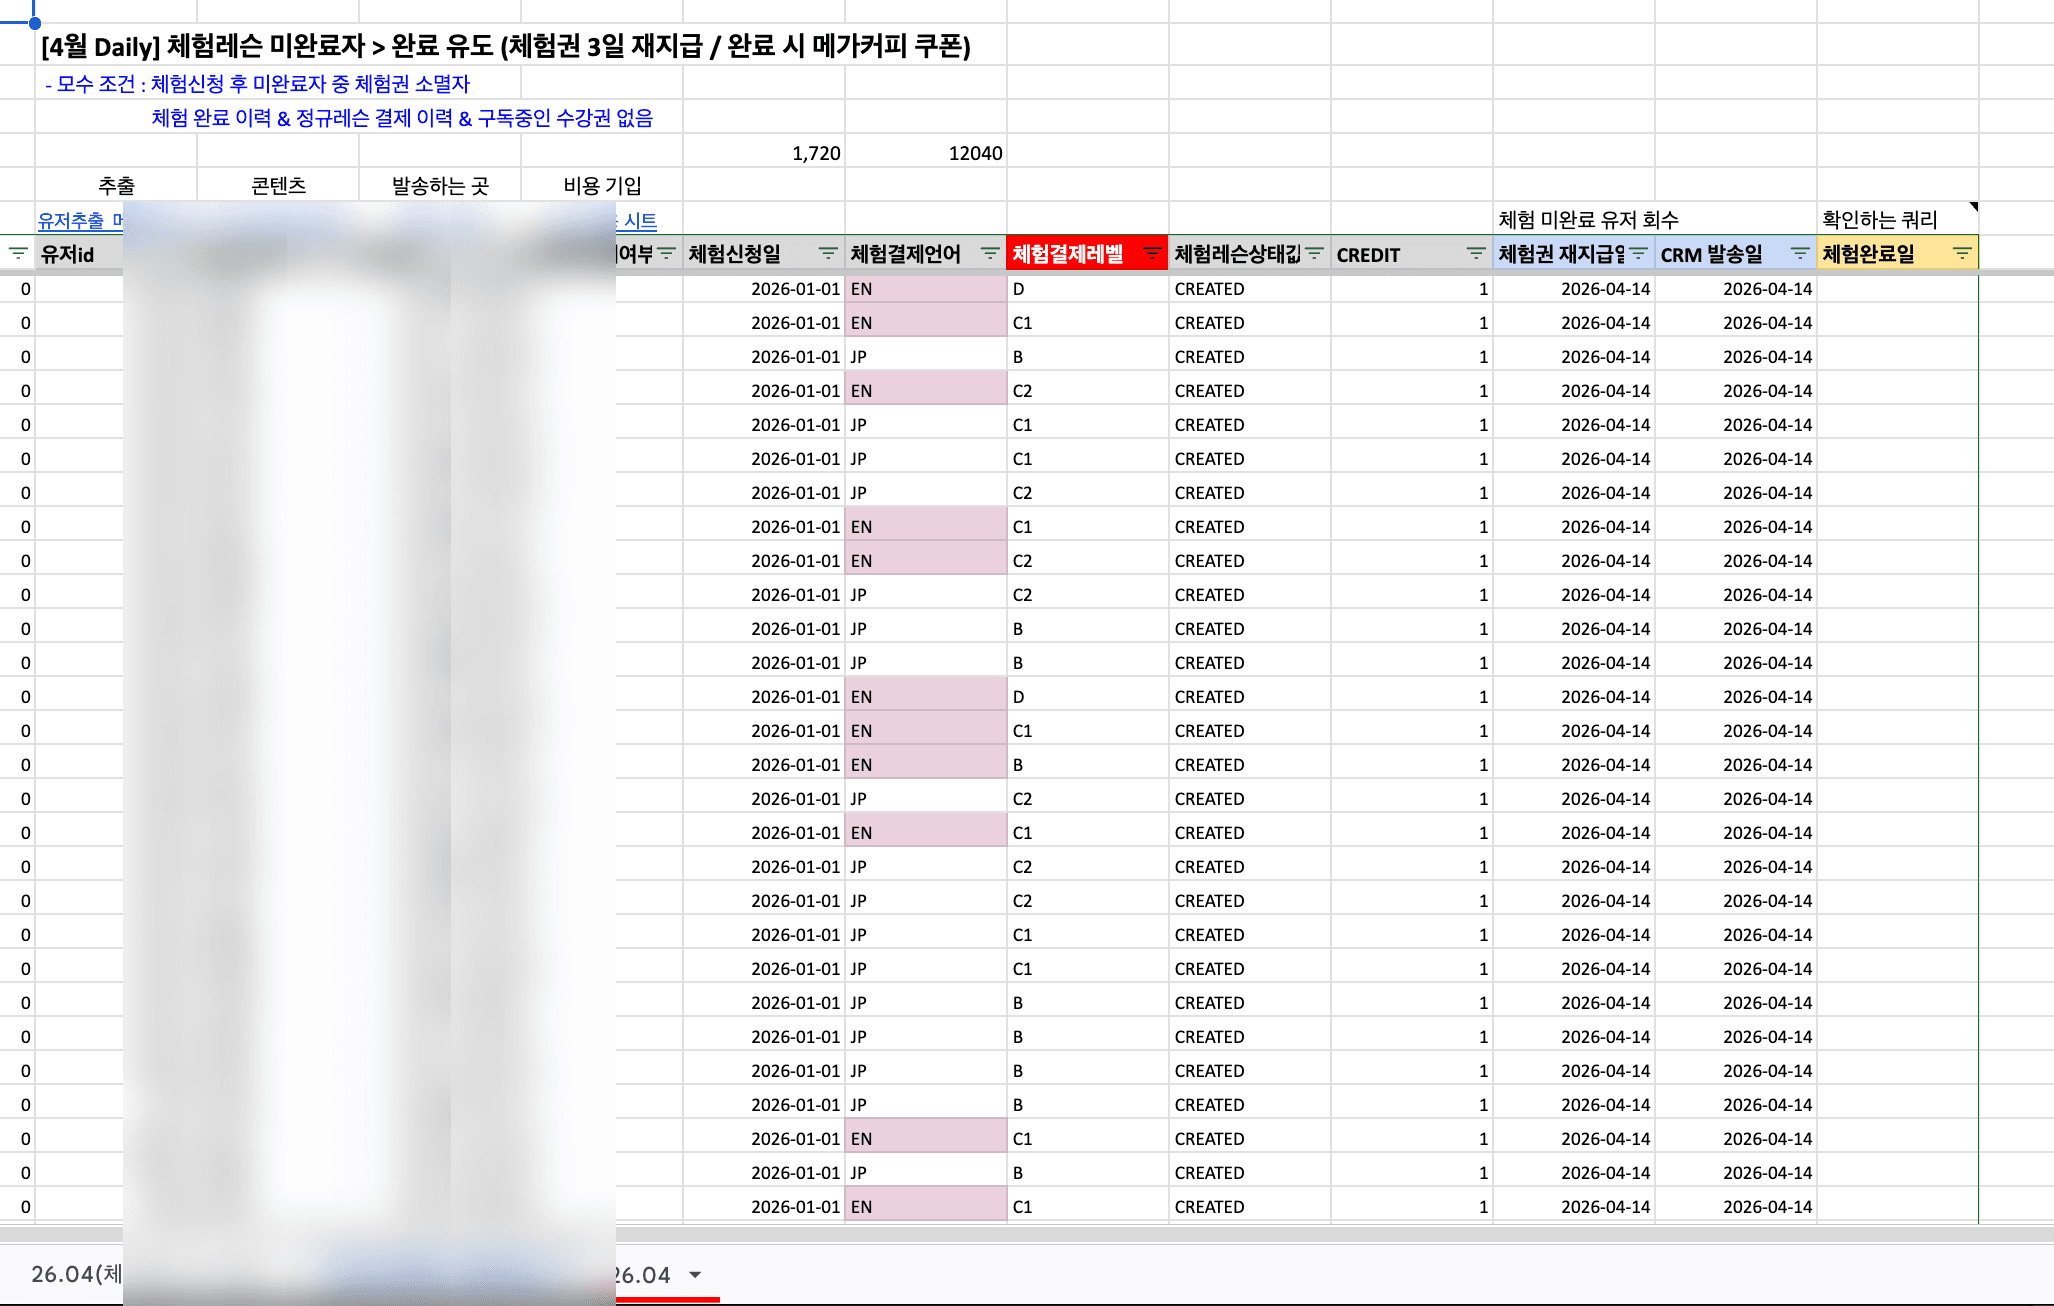The image size is (2054, 1306).
Task: Open filter icon on 체험완료일 column
Action: (x=1962, y=254)
